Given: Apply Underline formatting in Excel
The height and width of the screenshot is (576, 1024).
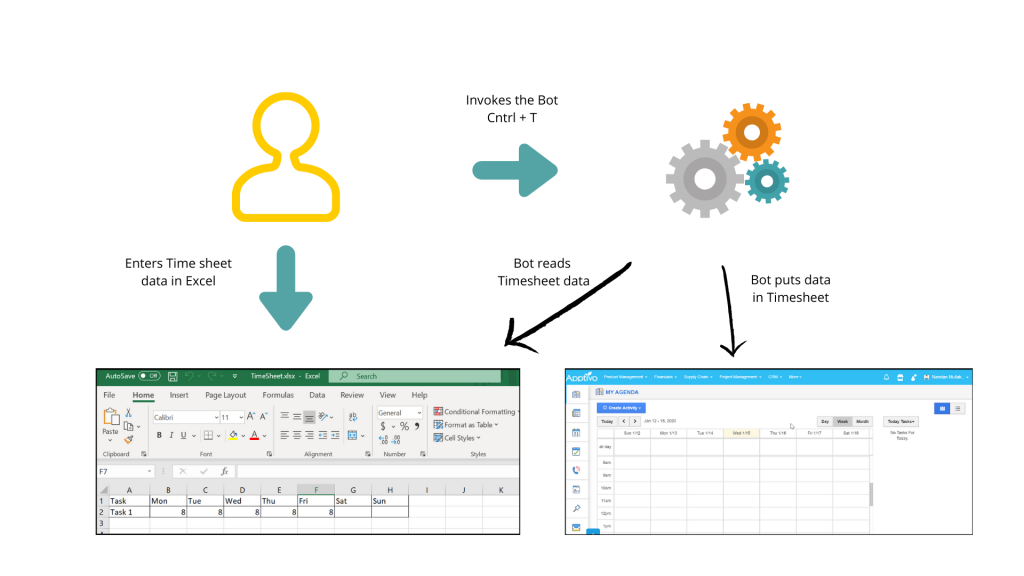Looking at the screenshot, I should (184, 436).
